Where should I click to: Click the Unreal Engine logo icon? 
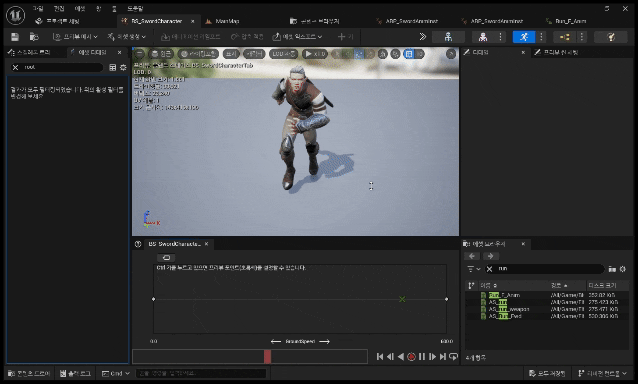tap(15, 15)
